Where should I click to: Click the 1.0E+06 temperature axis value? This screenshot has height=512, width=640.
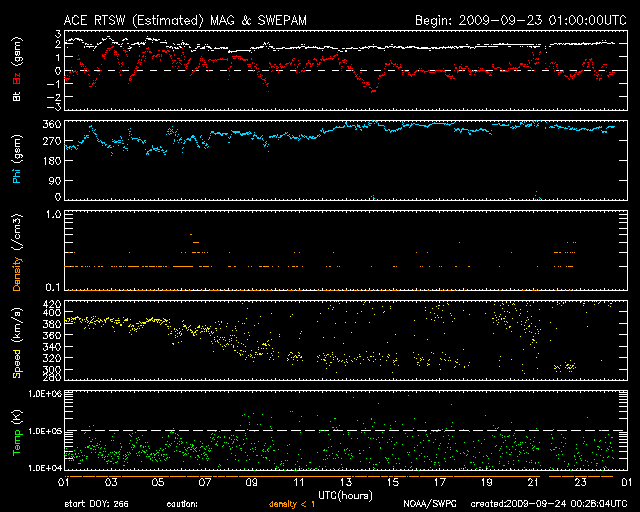coord(46,394)
